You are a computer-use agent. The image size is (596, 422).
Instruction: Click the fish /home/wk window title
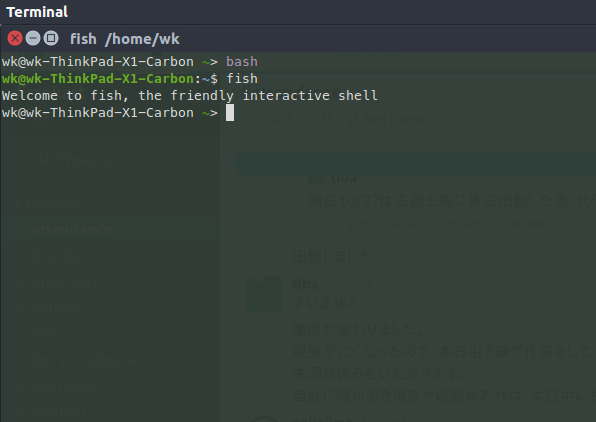[125, 39]
